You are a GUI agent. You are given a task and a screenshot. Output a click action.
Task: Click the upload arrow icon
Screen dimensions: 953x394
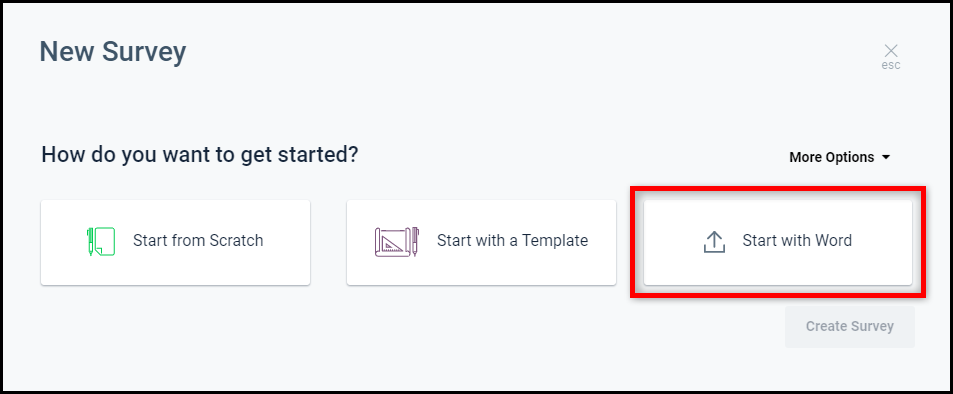tap(714, 242)
